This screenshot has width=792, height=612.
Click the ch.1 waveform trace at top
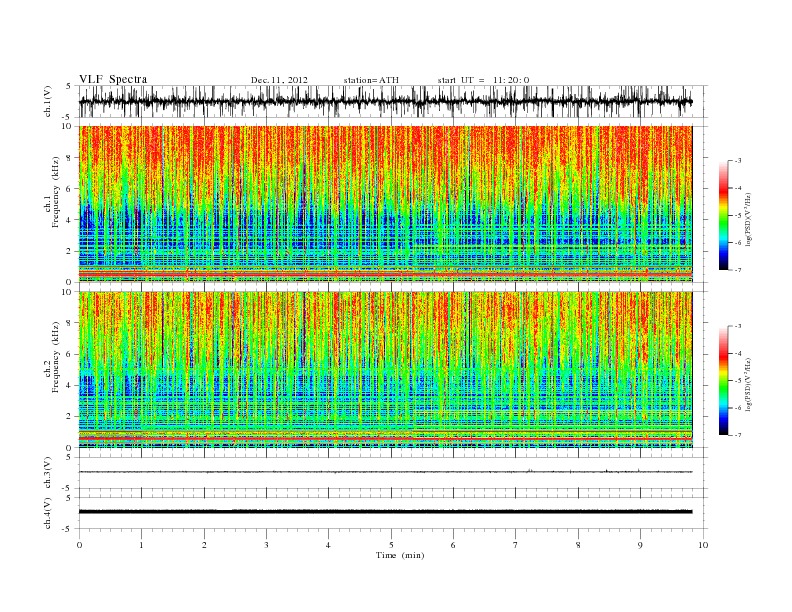pyautogui.click(x=385, y=101)
